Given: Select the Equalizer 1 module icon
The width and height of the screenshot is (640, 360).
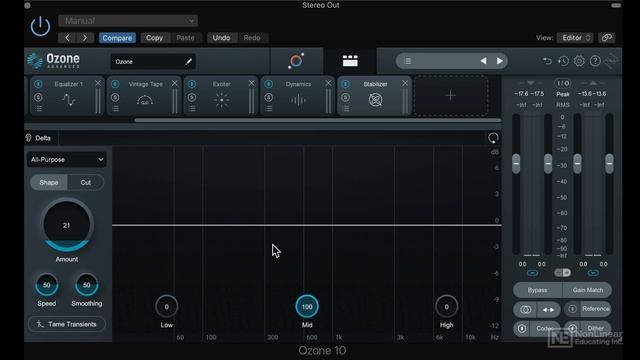Looking at the screenshot, I should (x=69, y=100).
